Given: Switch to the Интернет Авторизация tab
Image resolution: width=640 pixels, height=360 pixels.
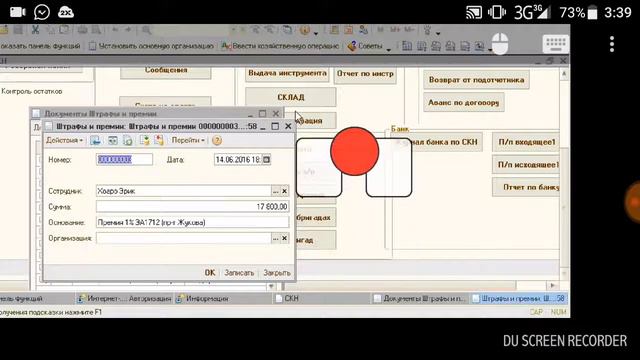Looking at the screenshot, I should click(125, 299).
